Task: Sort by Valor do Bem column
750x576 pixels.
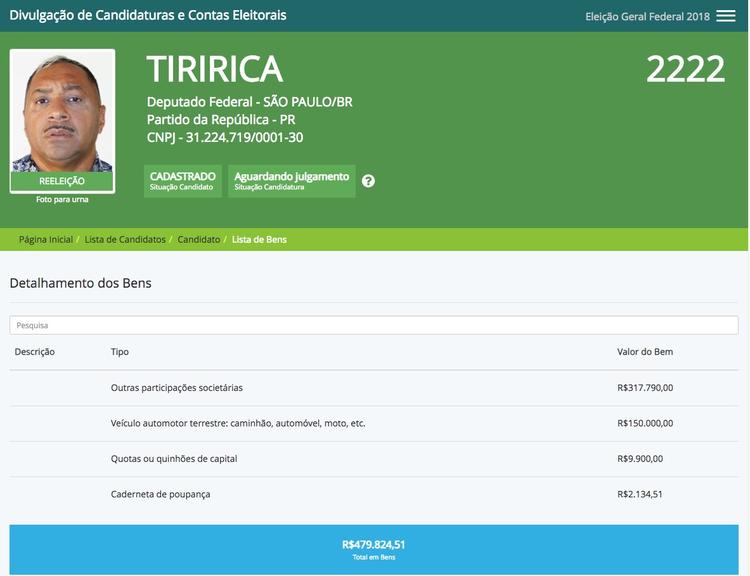Action: (645, 352)
